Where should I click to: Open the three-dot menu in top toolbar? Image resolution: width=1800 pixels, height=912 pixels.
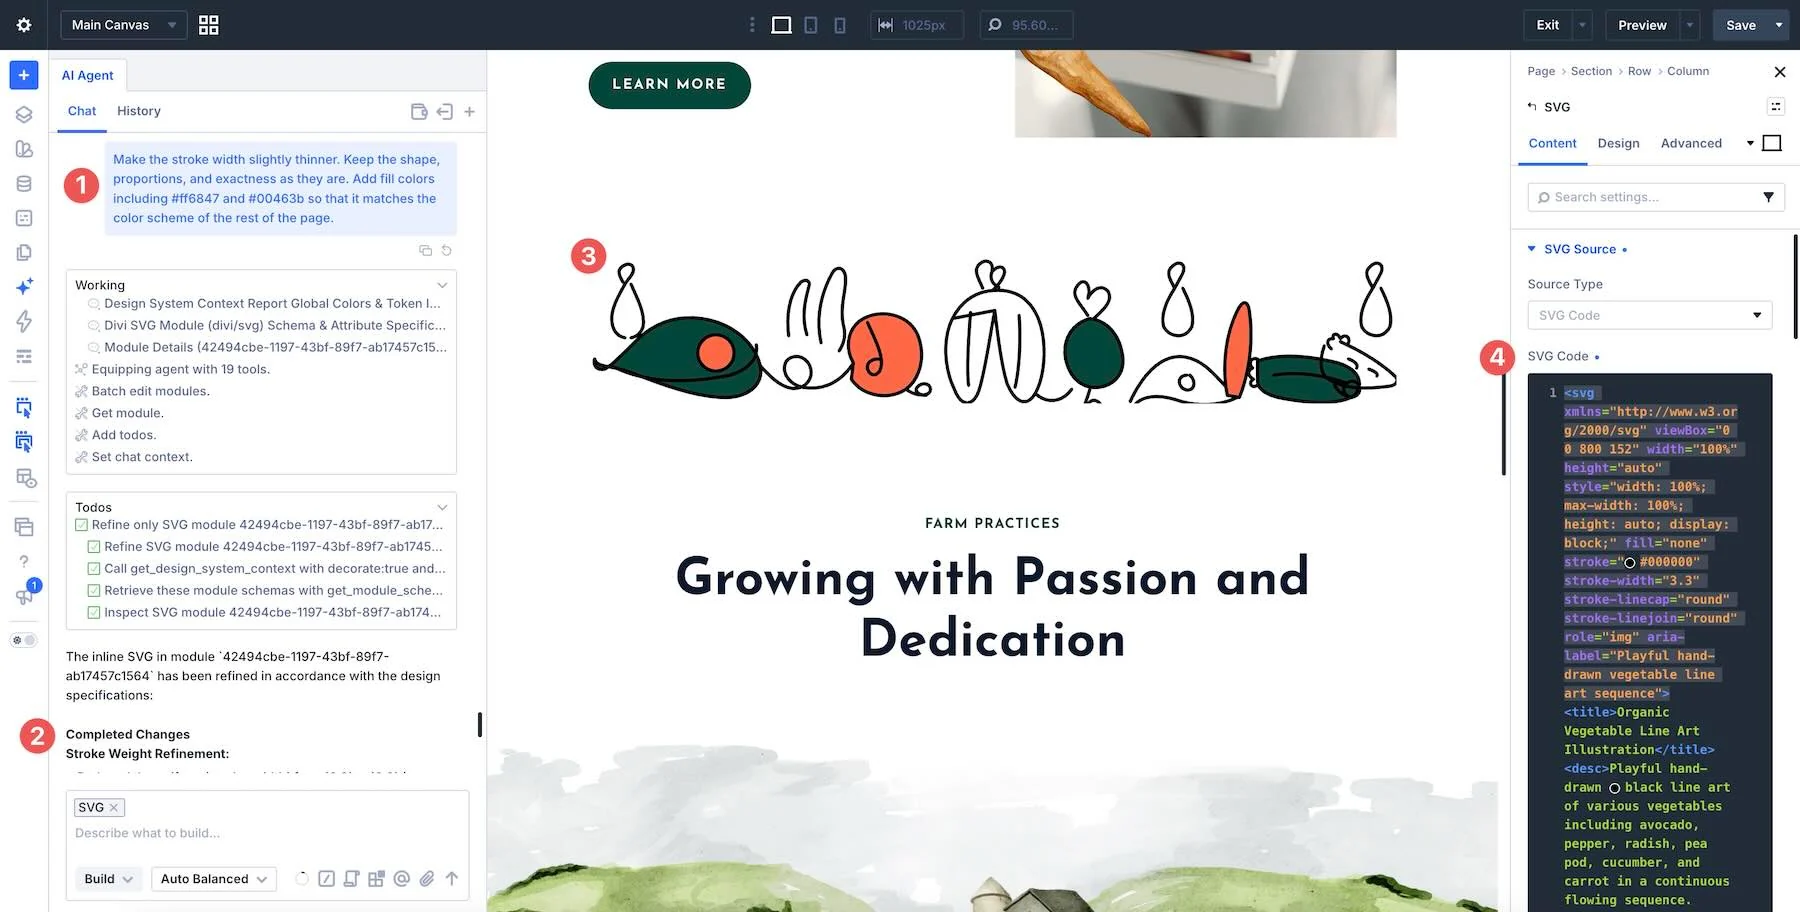pos(752,25)
